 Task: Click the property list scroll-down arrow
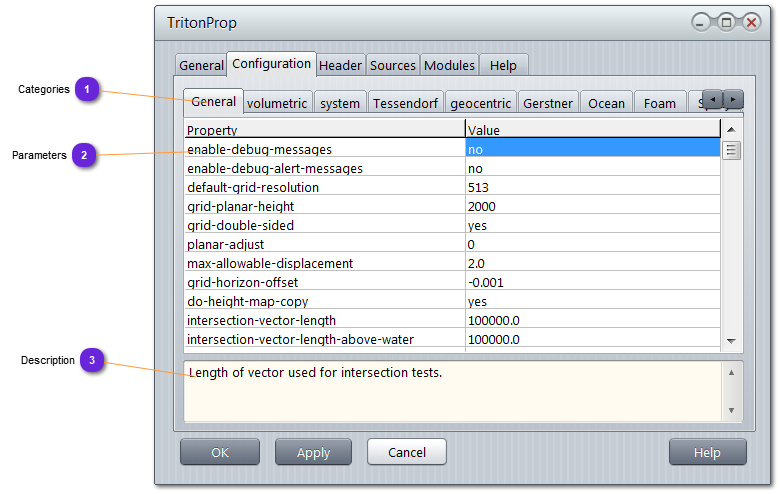click(731, 341)
